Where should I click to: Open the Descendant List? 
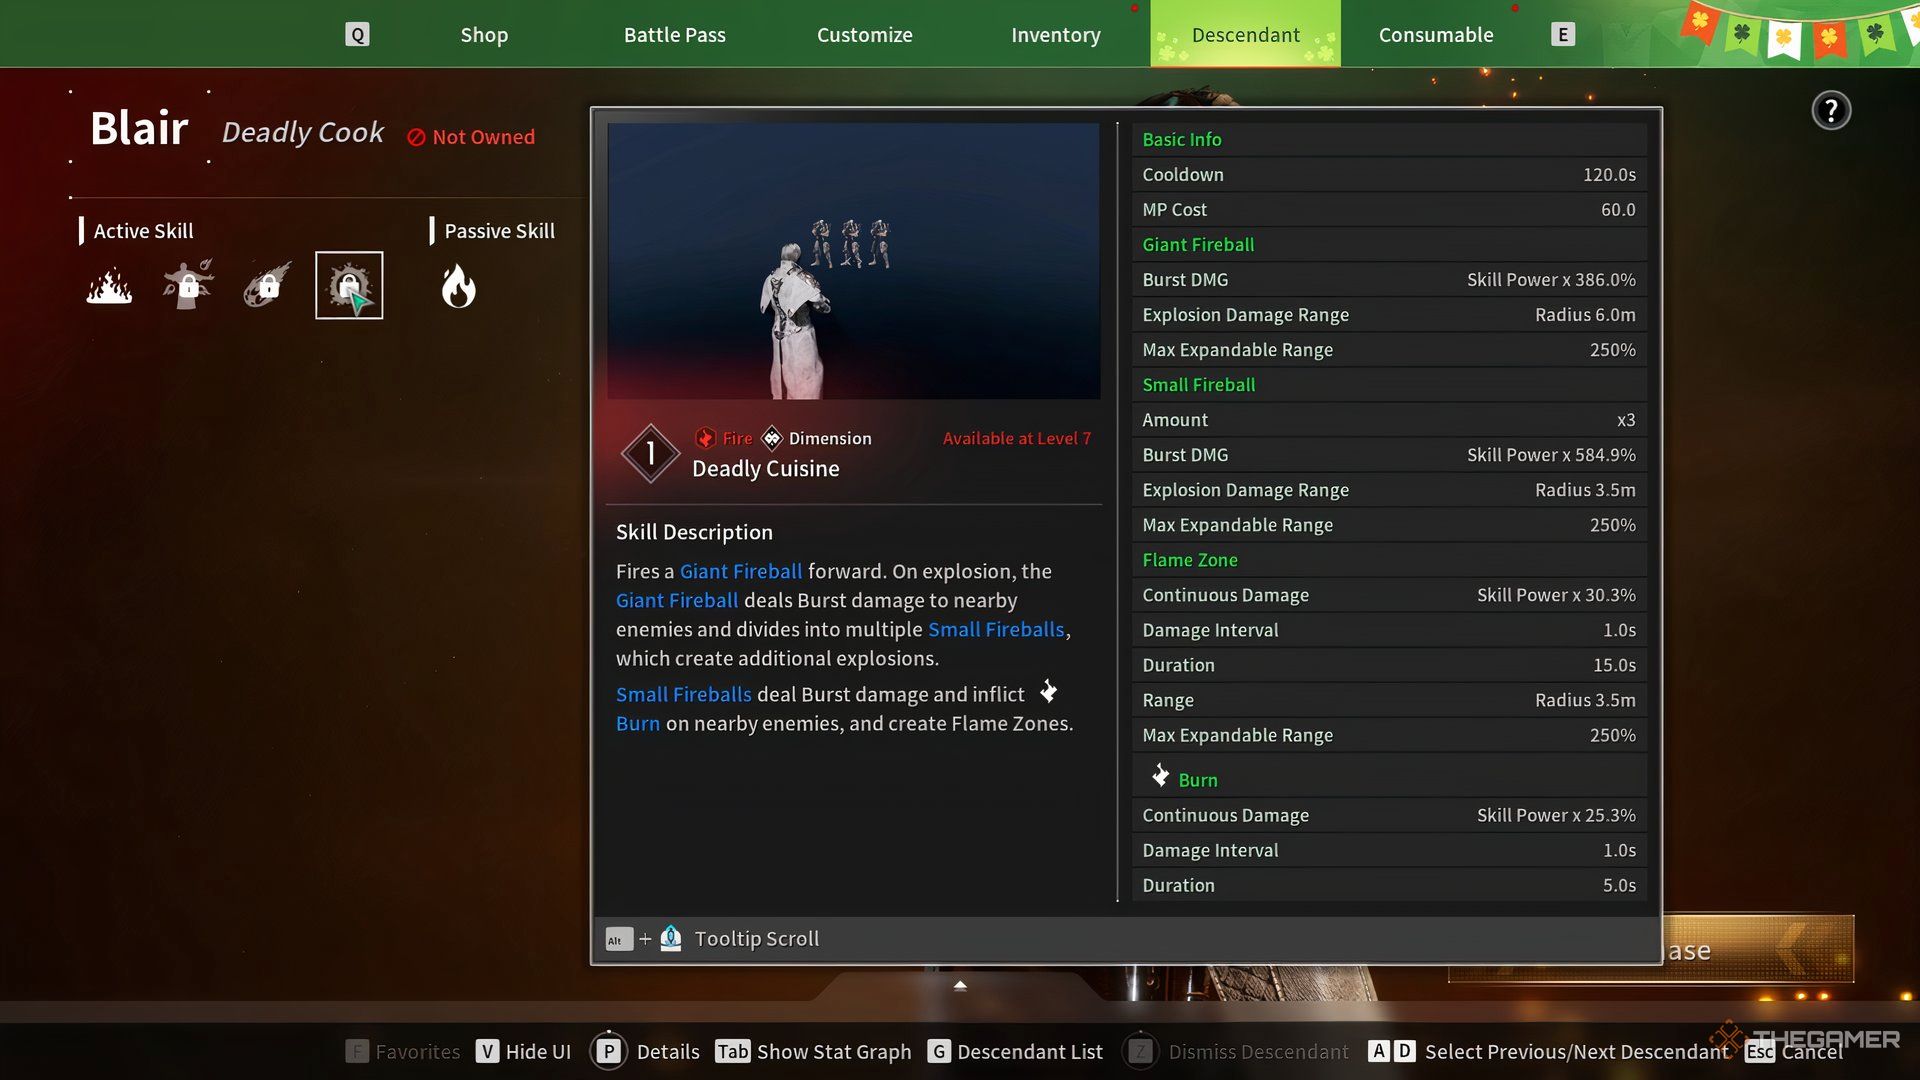coord(1030,1051)
